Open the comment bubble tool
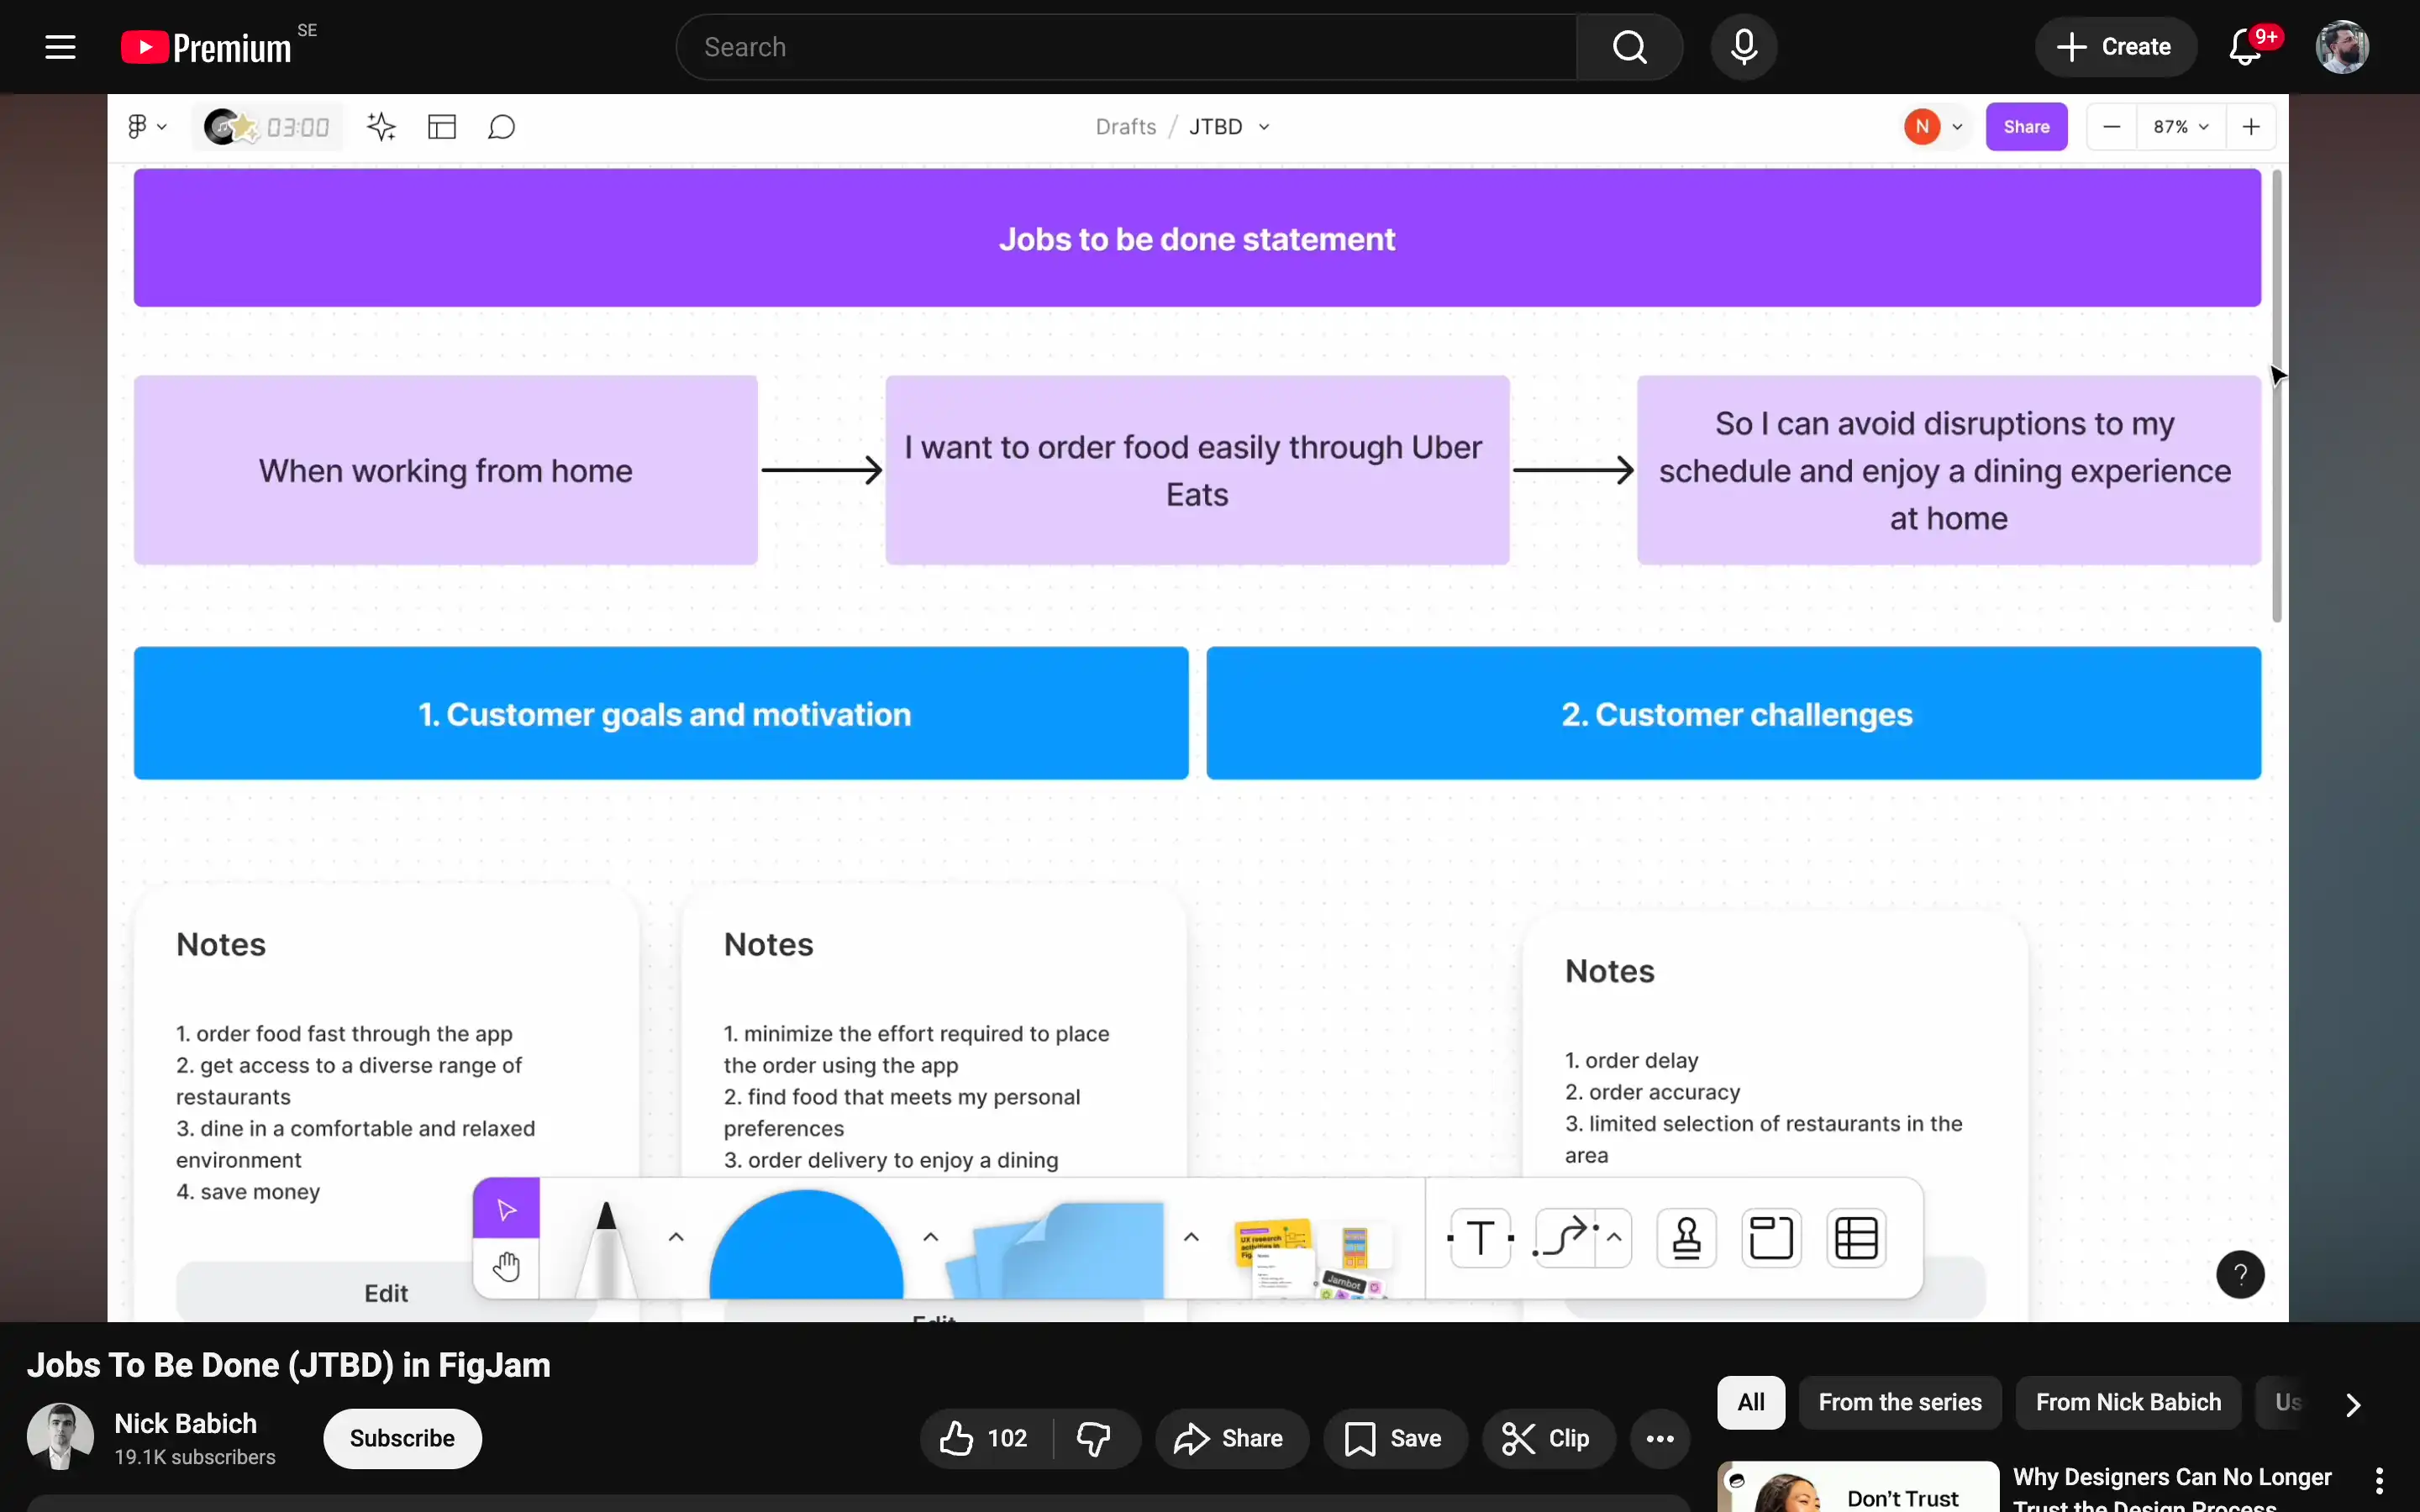Screen dimensions: 2420x1512 pos(502,127)
